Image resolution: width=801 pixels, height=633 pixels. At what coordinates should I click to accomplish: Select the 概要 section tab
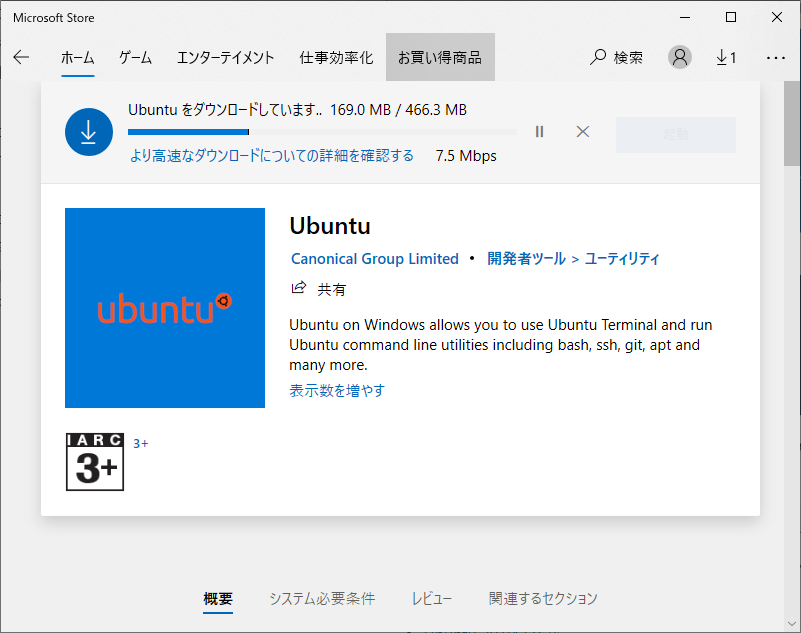pos(218,599)
